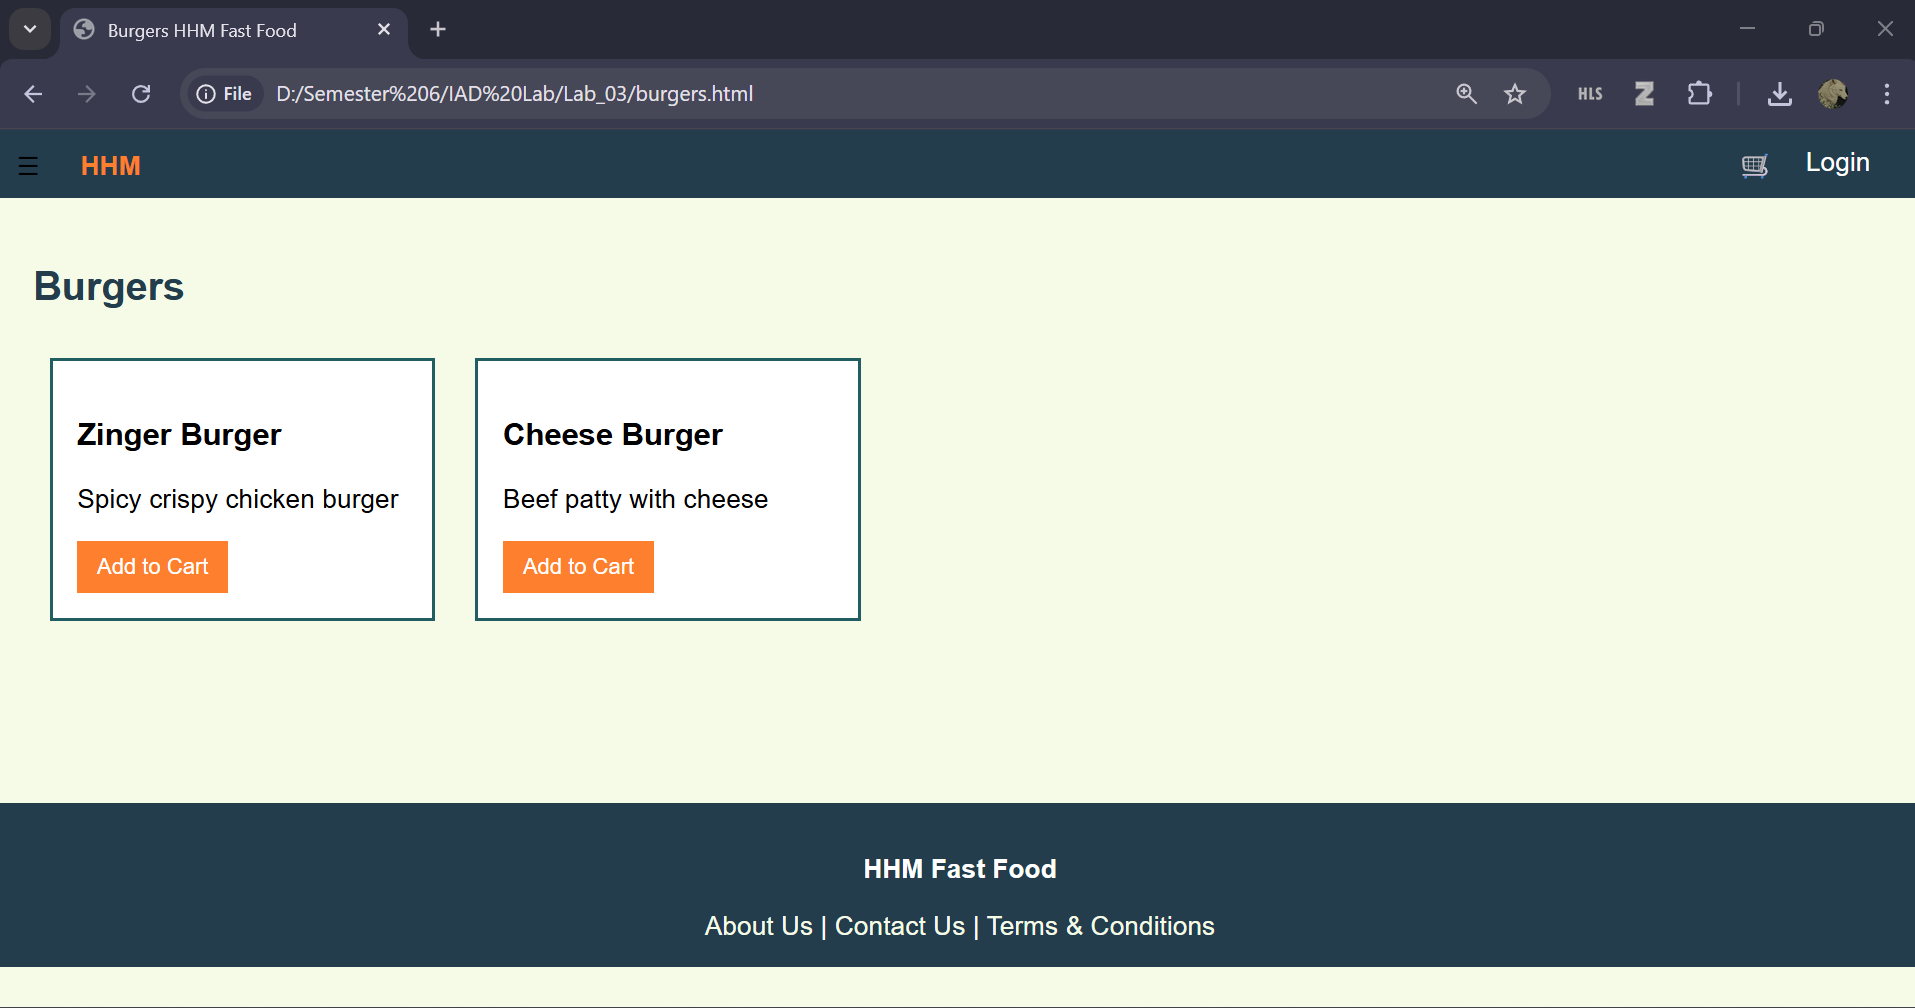Reload the burgers page
The height and width of the screenshot is (1008, 1915).
(141, 93)
